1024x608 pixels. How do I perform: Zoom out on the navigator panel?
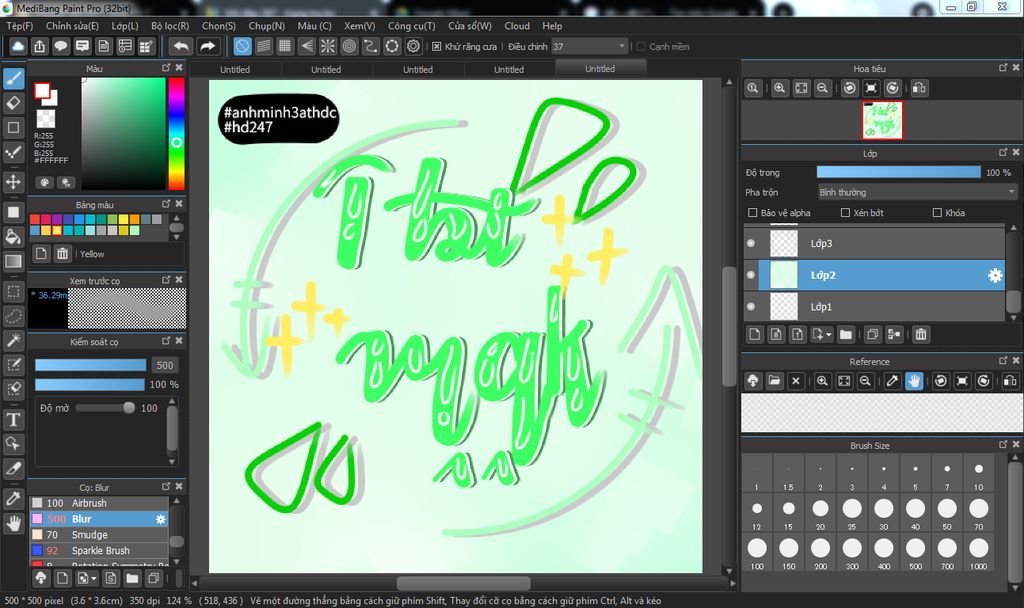click(823, 88)
